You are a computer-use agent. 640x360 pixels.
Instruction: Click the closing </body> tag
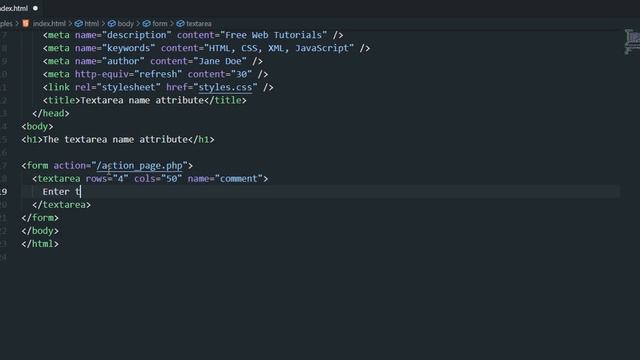pos(40,231)
